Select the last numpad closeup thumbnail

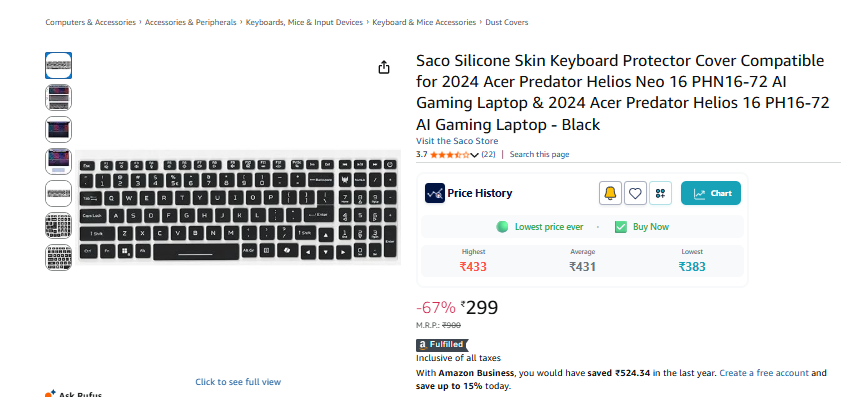tap(58, 257)
